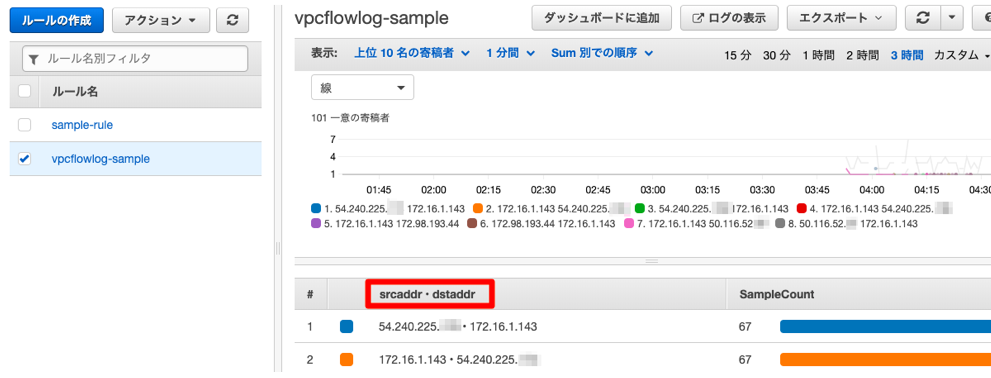Viewport: 991px width, 378px height.
Task: Check the sample-rule checkbox
Action: coord(25,125)
